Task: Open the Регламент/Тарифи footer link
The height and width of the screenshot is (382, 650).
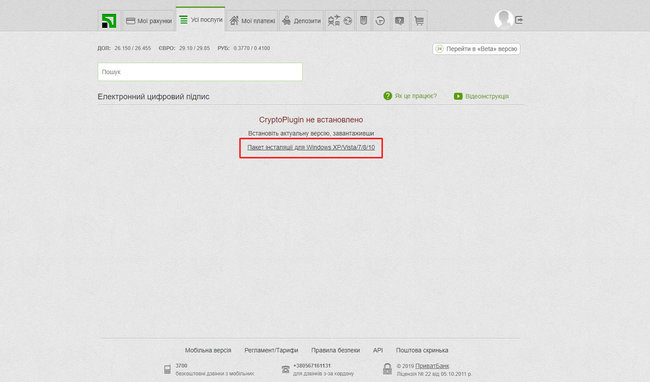Action: (x=271, y=350)
